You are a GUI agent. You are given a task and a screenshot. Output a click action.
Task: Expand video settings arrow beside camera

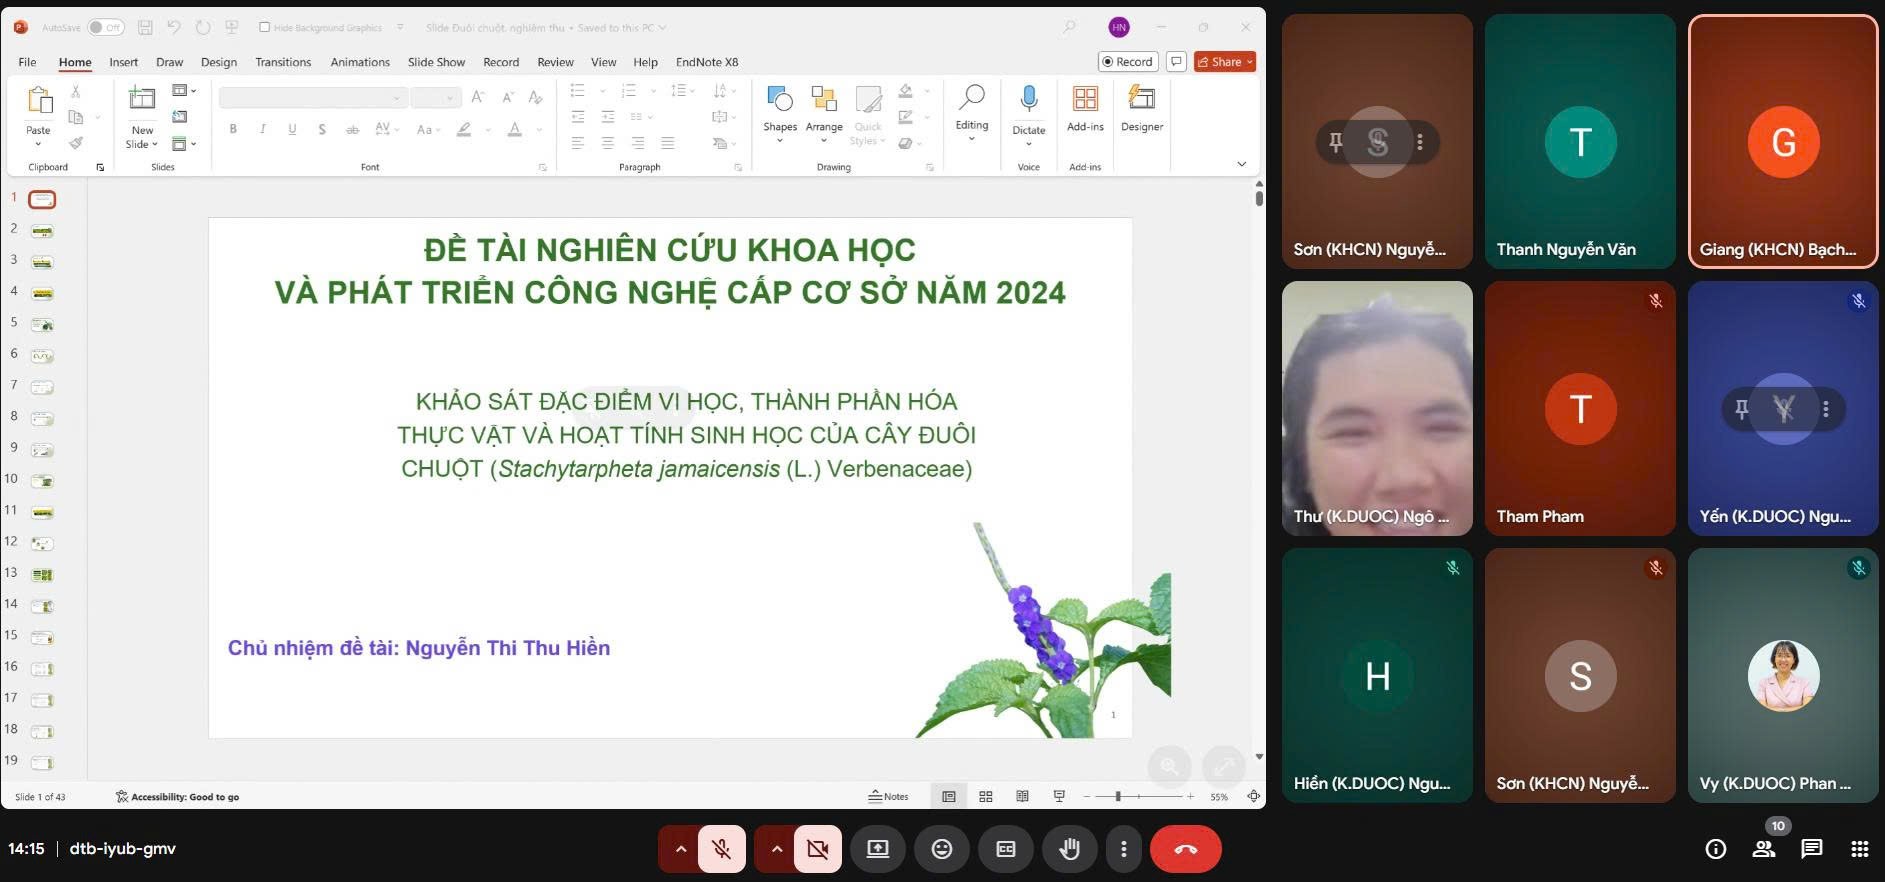776,849
